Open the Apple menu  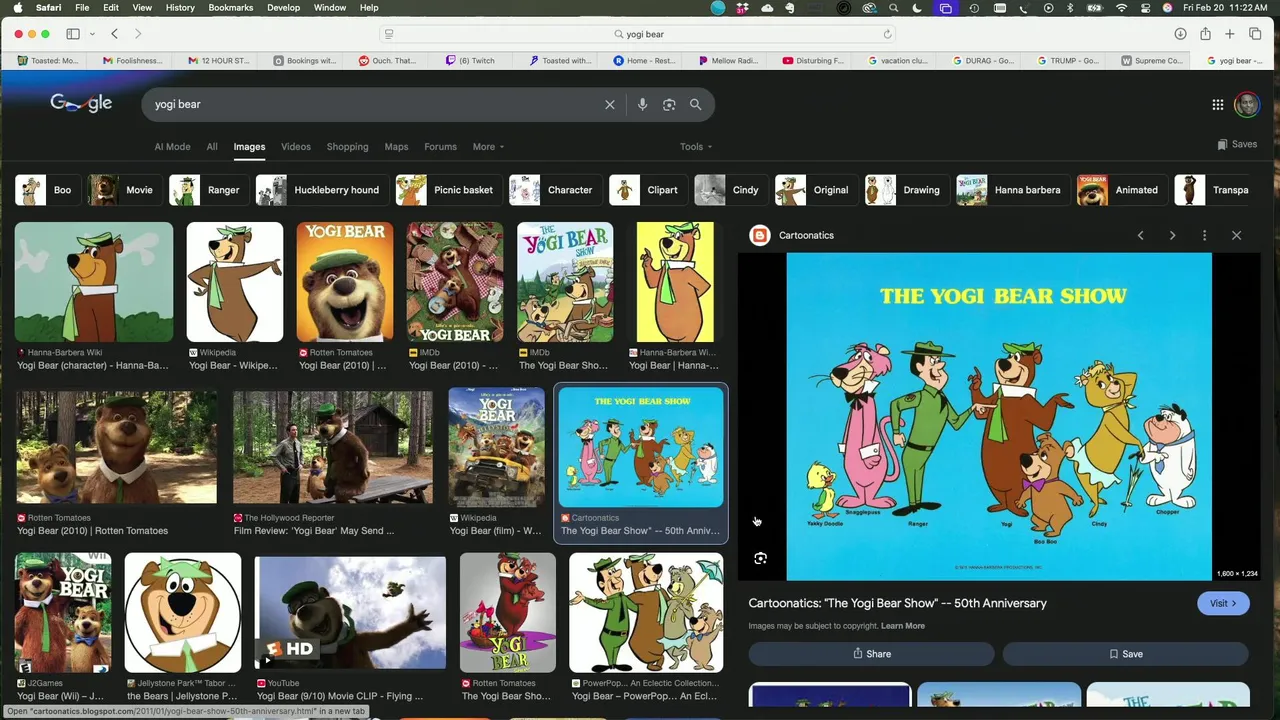coord(17,8)
